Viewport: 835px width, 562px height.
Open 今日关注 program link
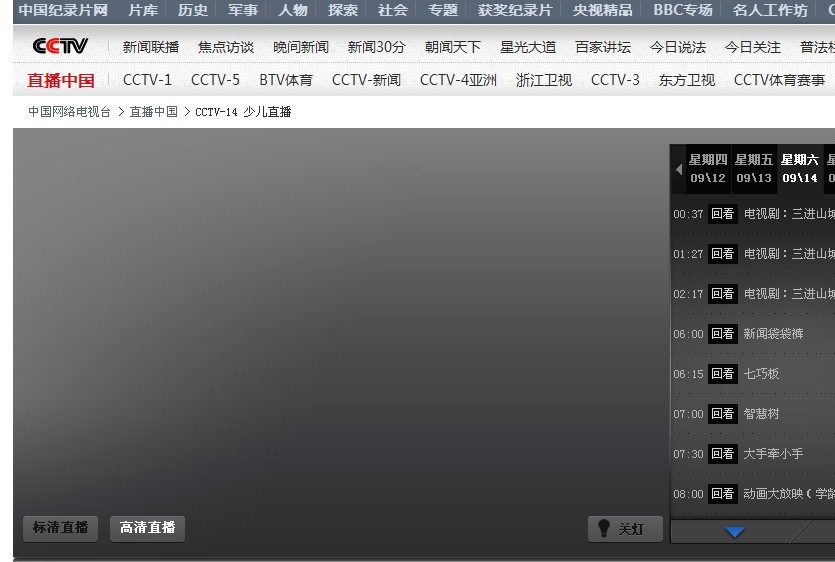click(x=753, y=47)
